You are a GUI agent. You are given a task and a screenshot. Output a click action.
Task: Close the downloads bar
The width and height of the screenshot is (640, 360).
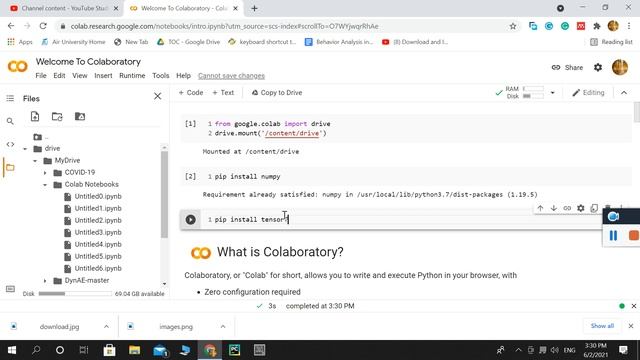tap(631, 326)
